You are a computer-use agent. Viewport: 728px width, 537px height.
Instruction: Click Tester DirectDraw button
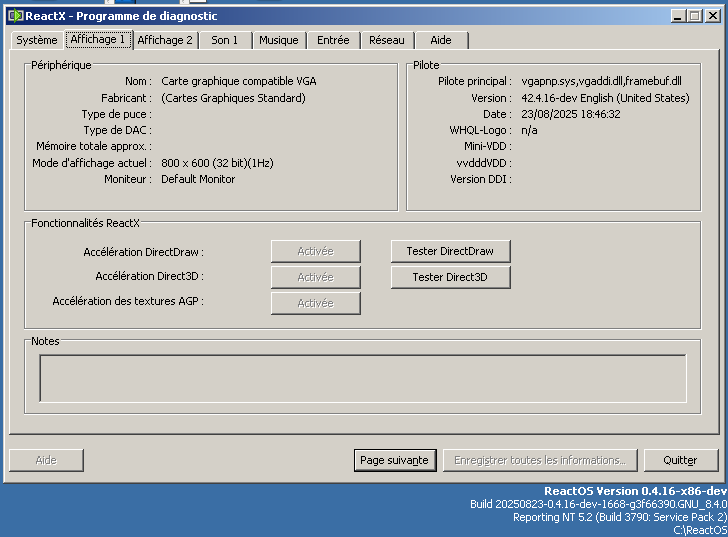tap(450, 251)
